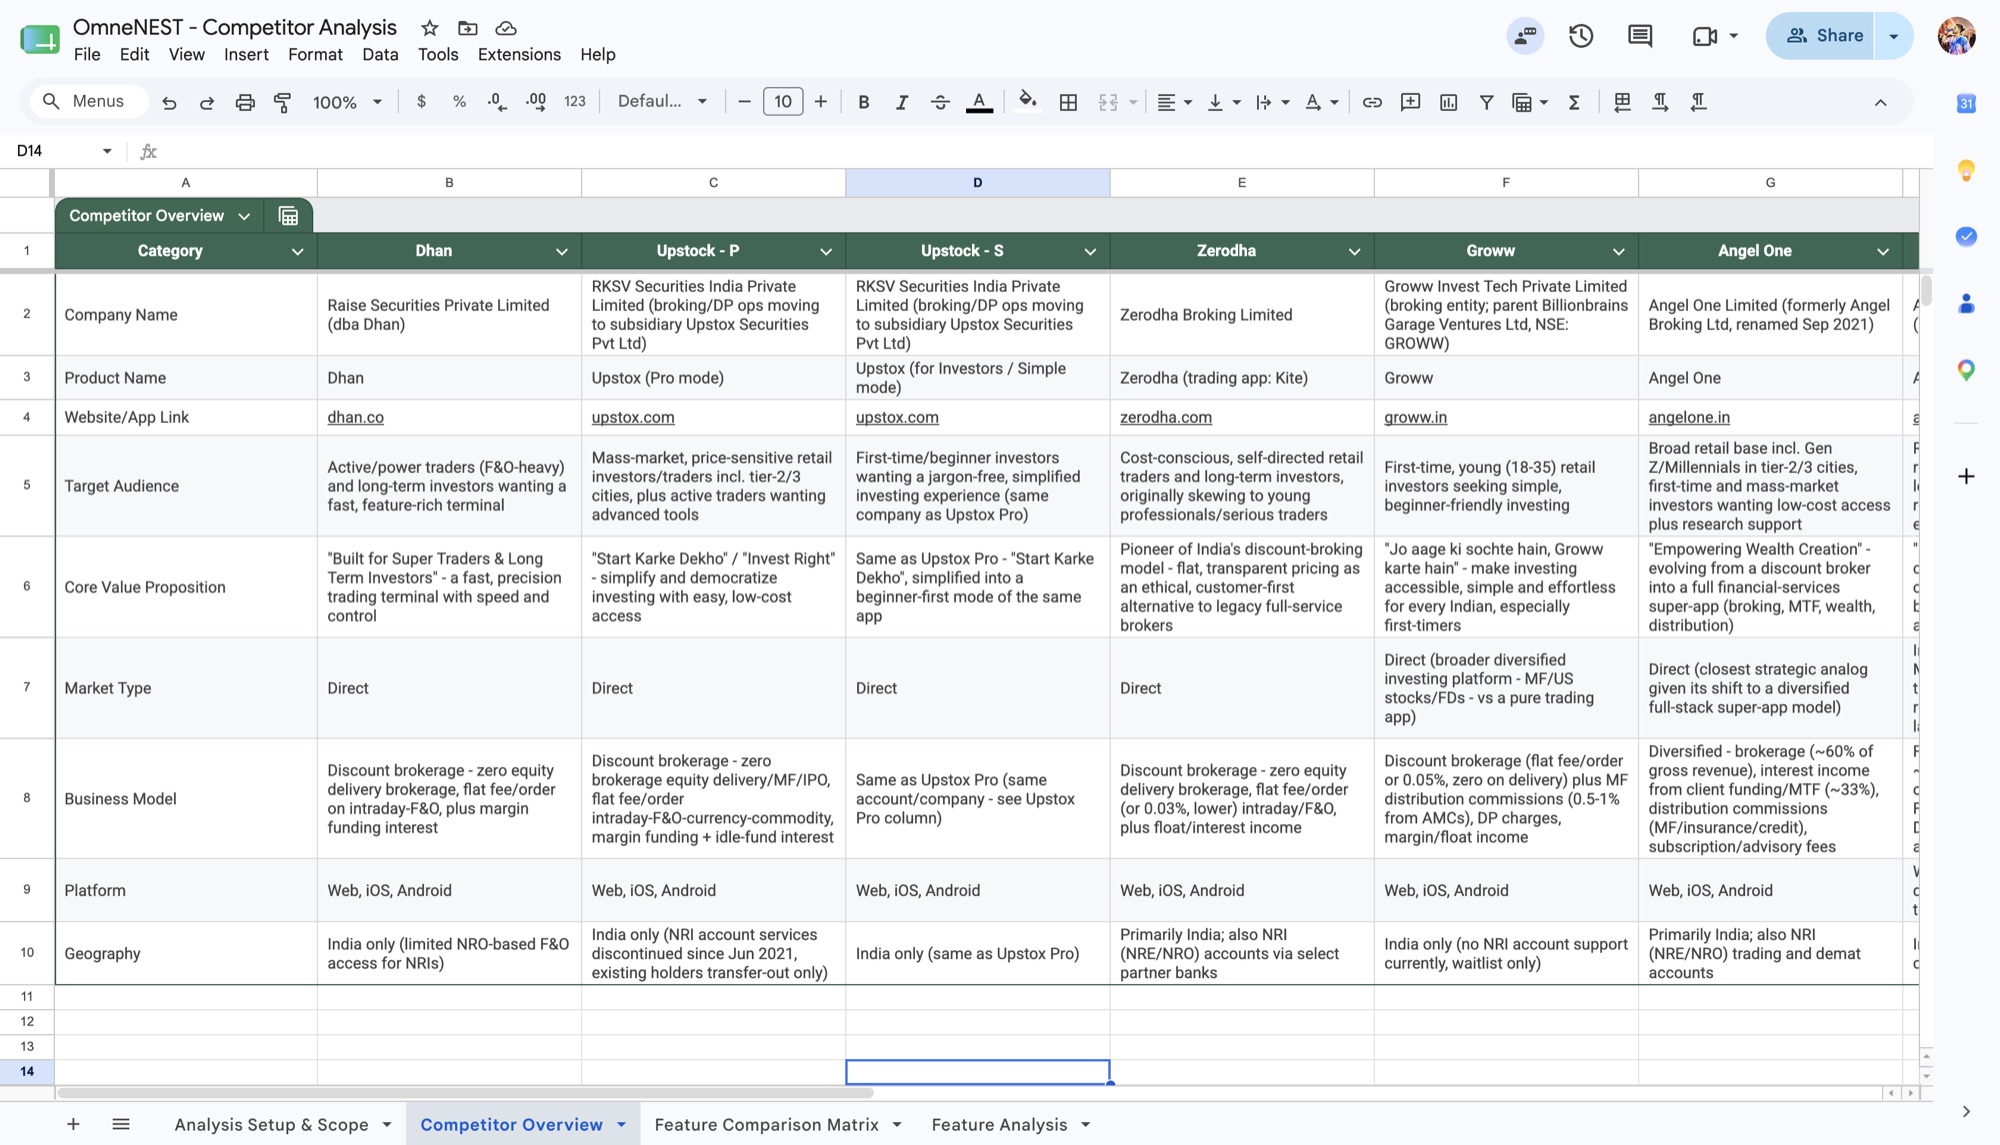The image size is (2000, 1145).
Task: Switch to Feature Comparison Matrix tab
Action: [x=766, y=1125]
